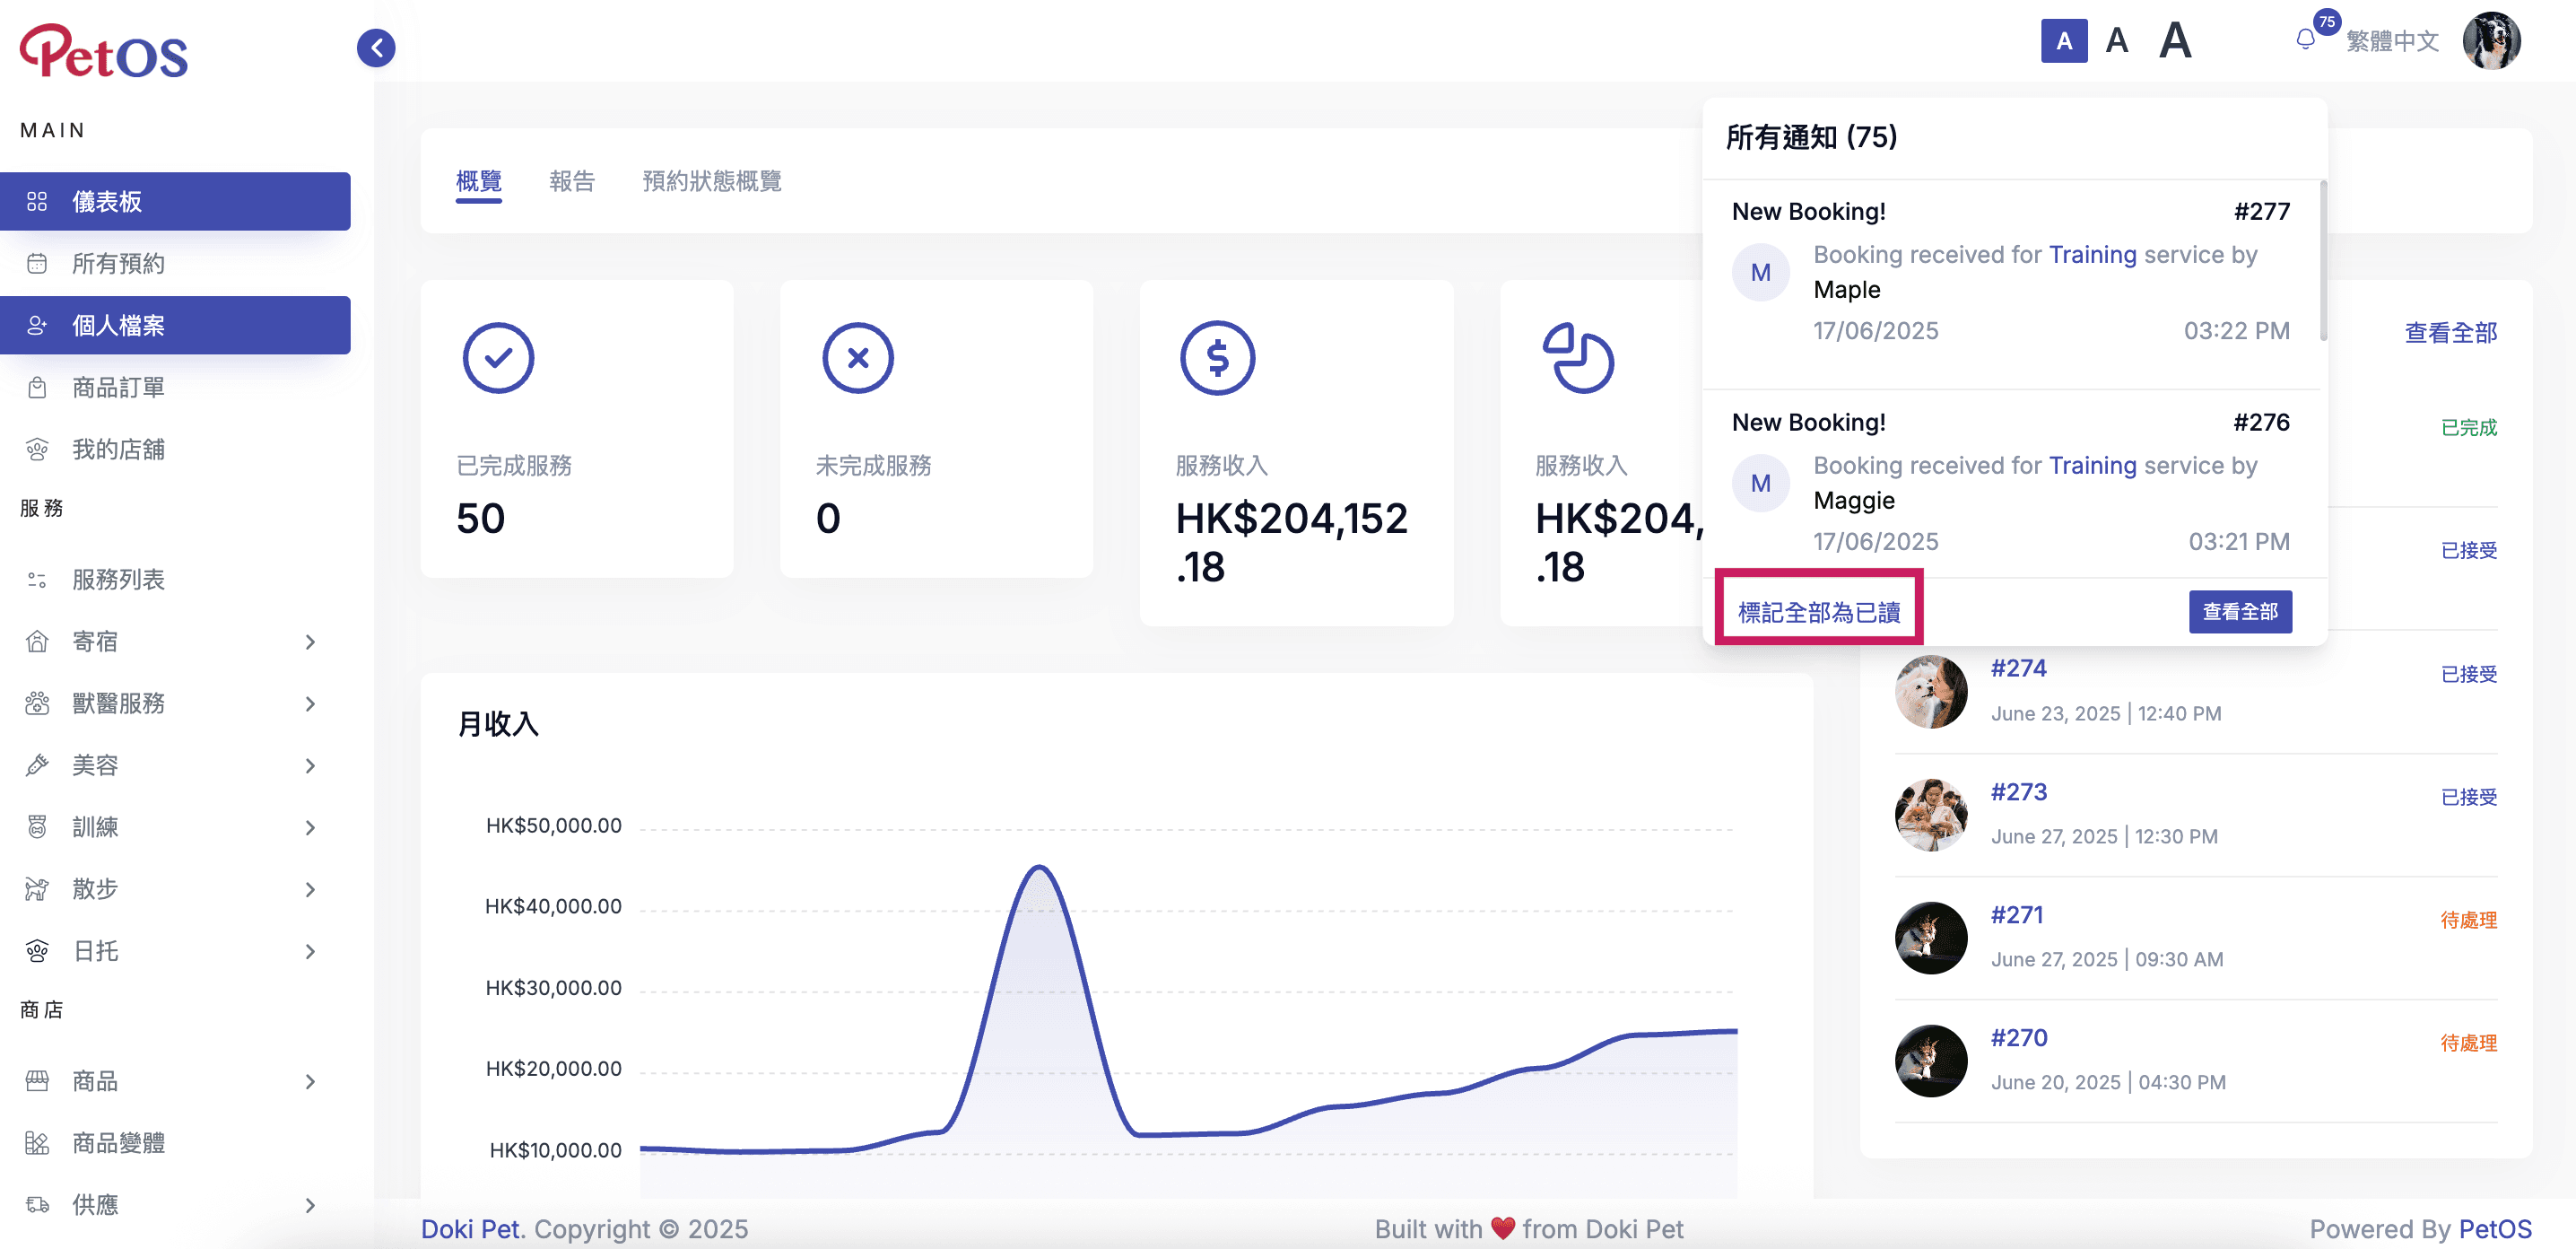Expand the 供應 submenu chevron

tap(310, 1206)
